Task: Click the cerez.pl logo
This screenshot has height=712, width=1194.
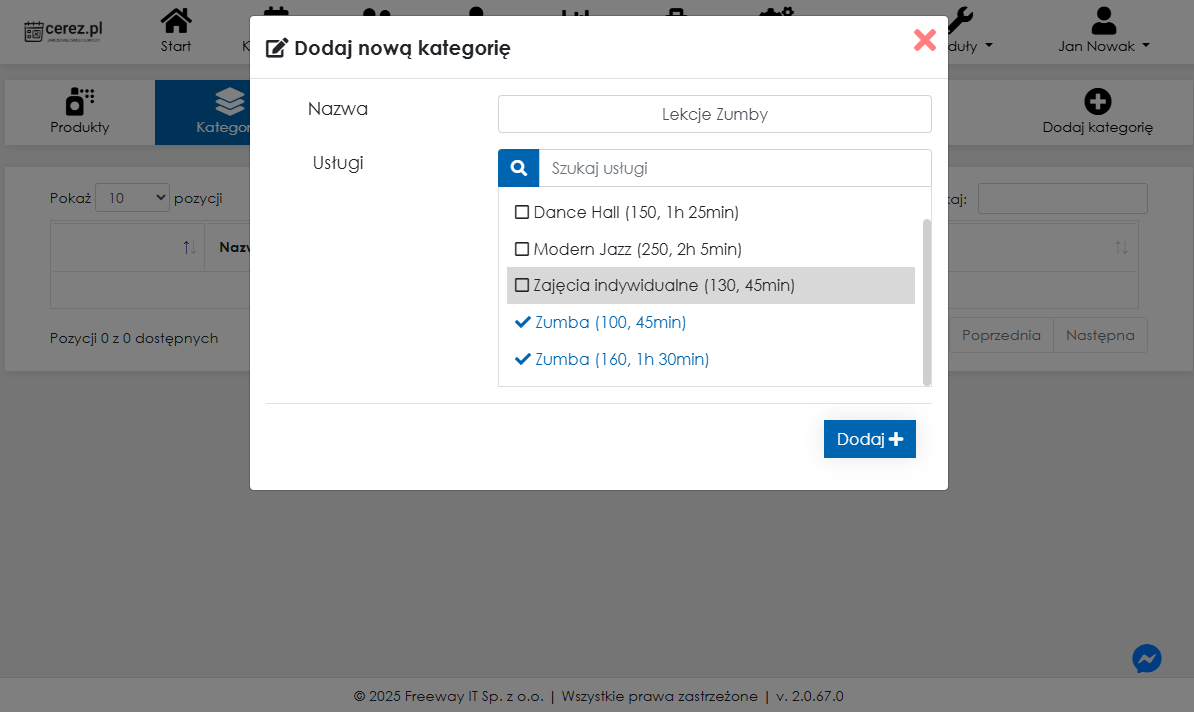Action: pyautogui.click(x=64, y=31)
